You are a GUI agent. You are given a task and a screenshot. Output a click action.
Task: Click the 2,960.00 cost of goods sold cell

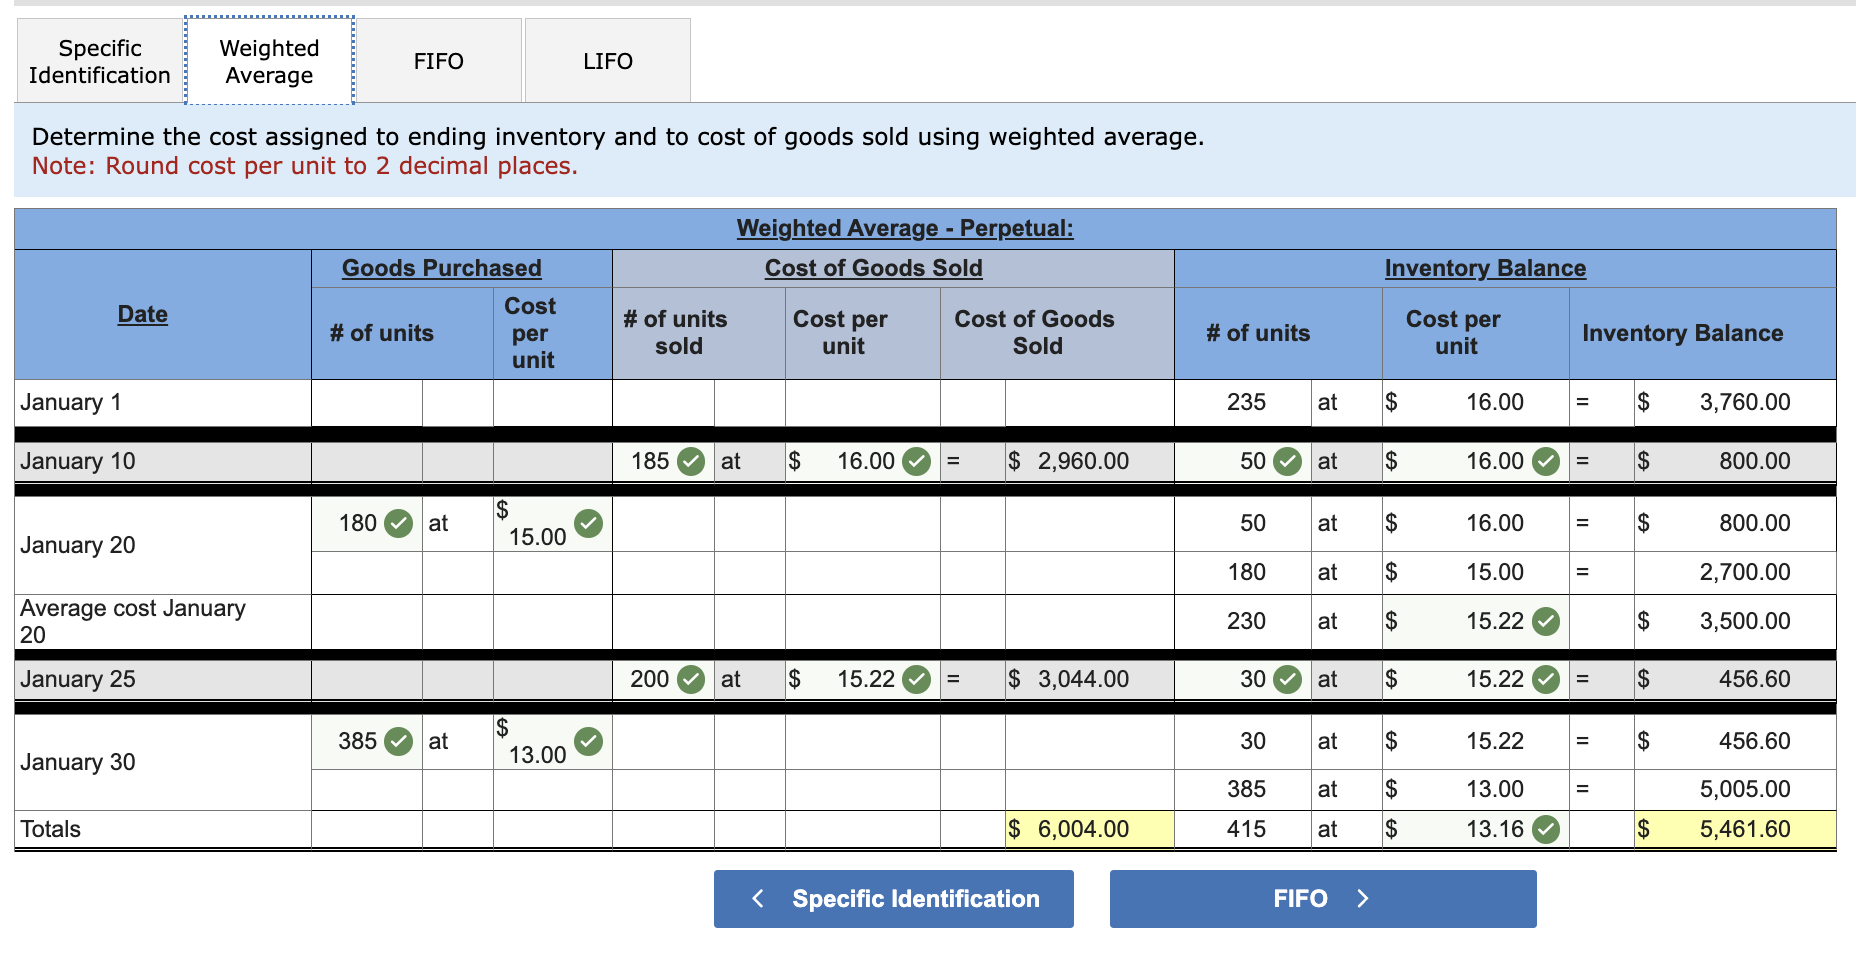tap(1089, 461)
